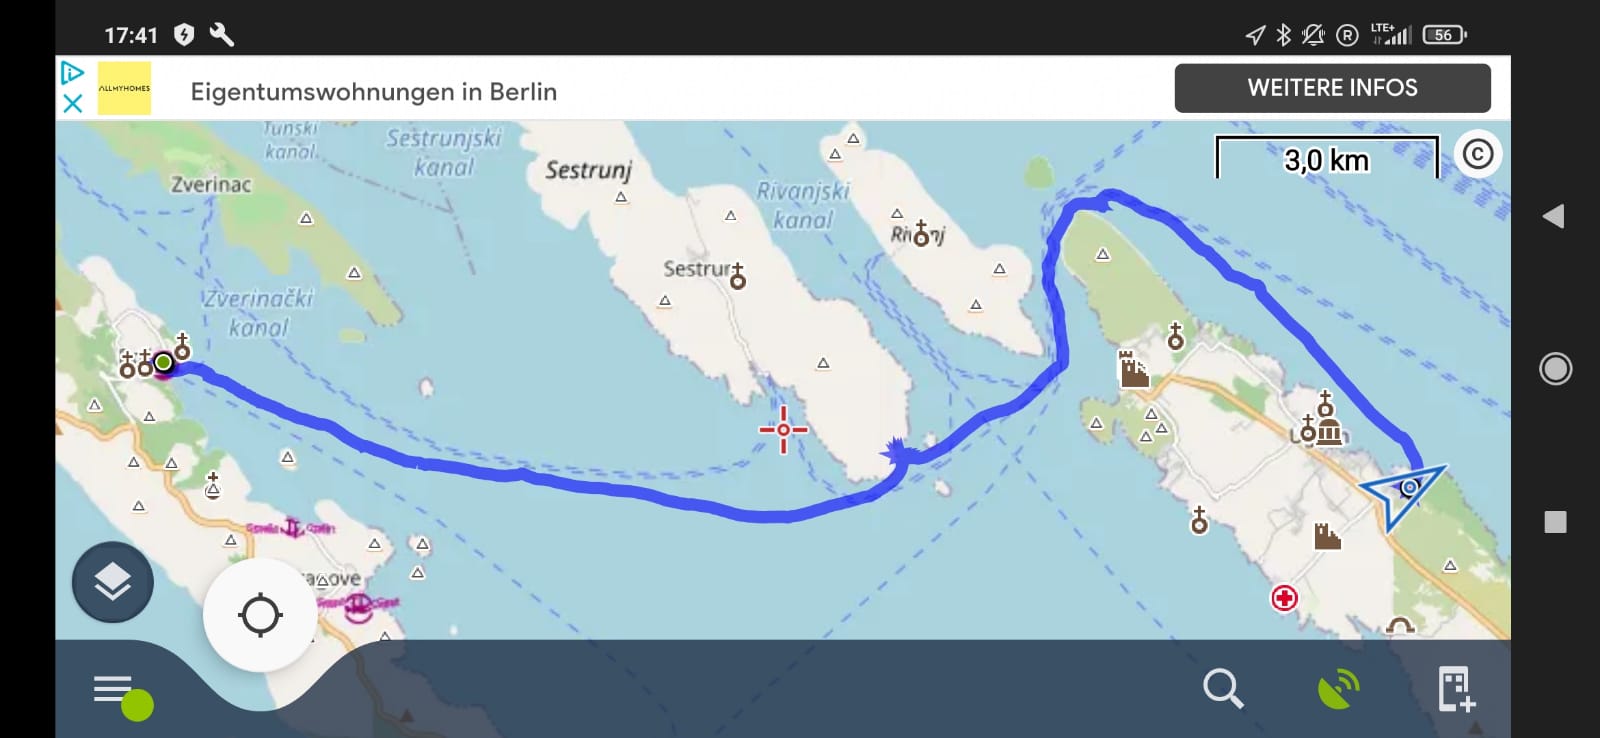Open the map layers button

click(112, 582)
